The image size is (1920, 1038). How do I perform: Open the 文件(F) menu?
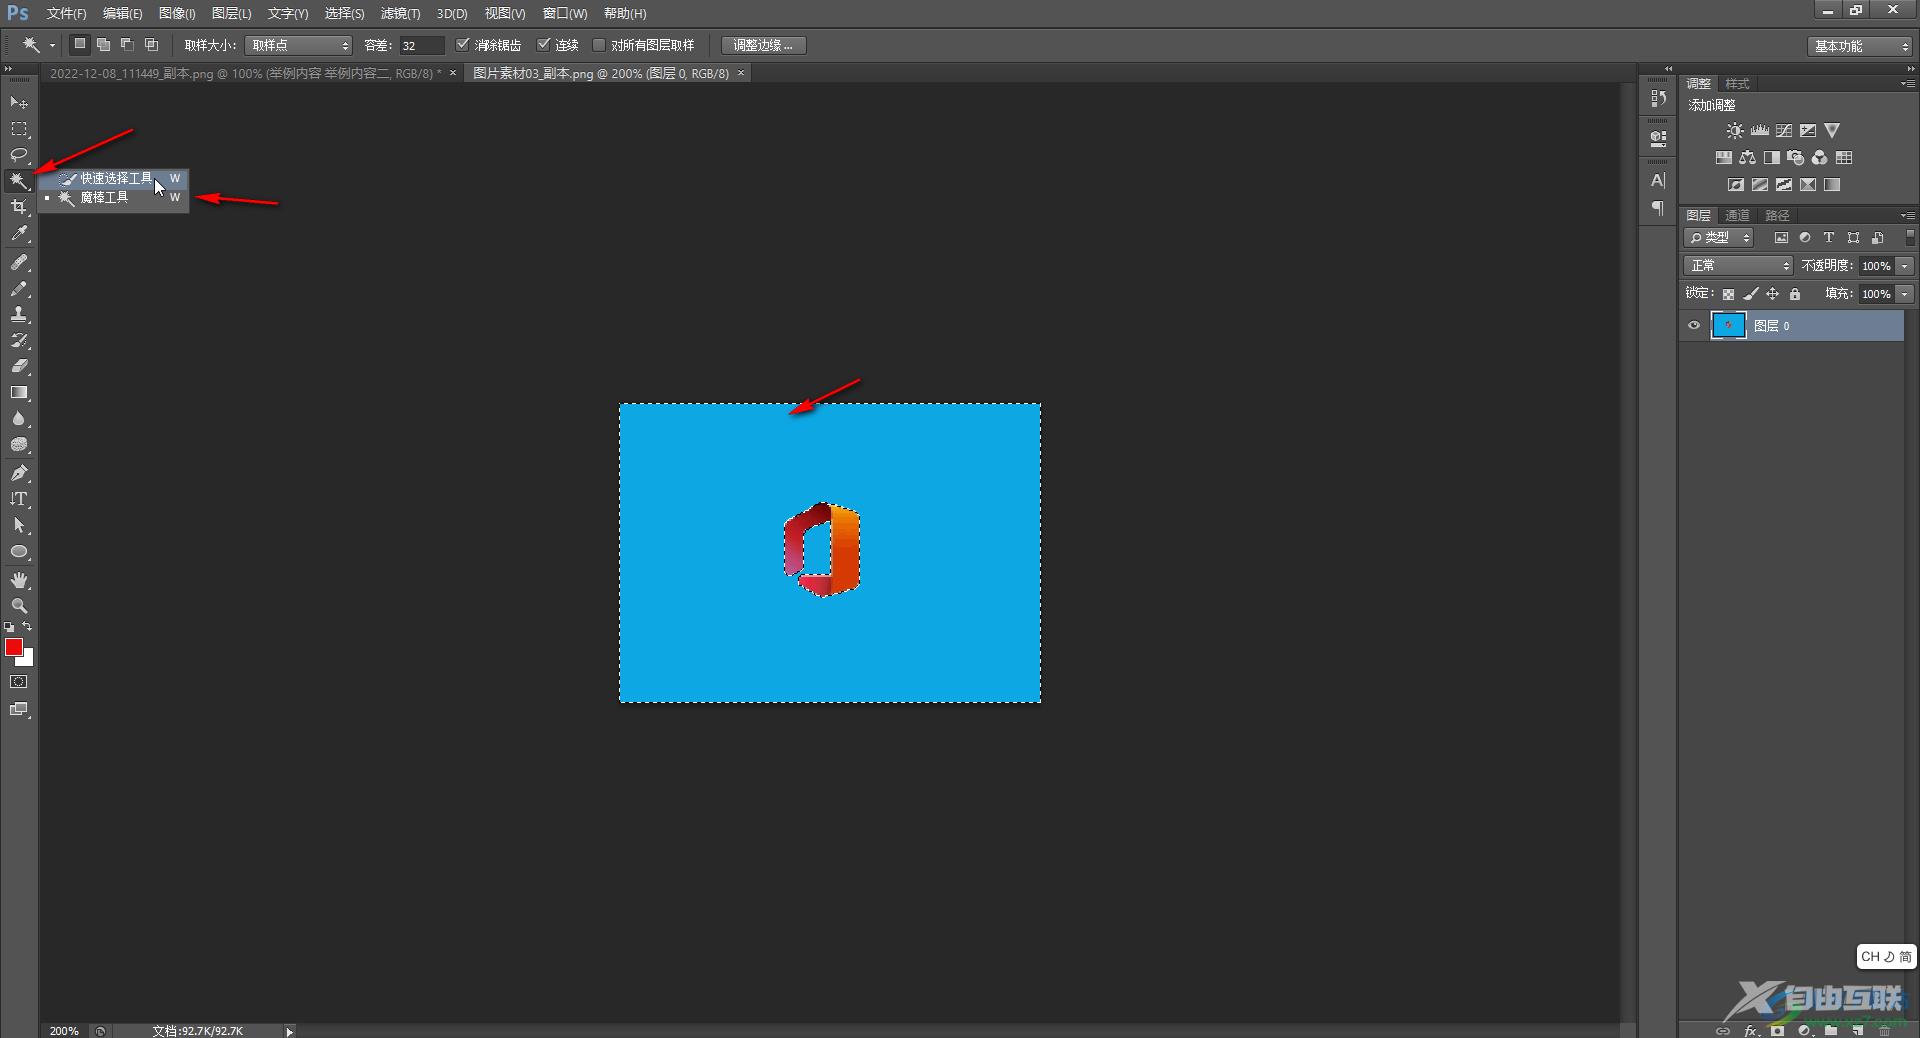(x=66, y=14)
